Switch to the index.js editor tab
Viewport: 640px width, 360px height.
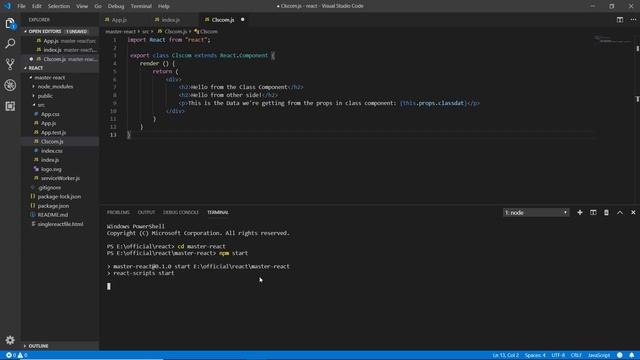pos(171,20)
